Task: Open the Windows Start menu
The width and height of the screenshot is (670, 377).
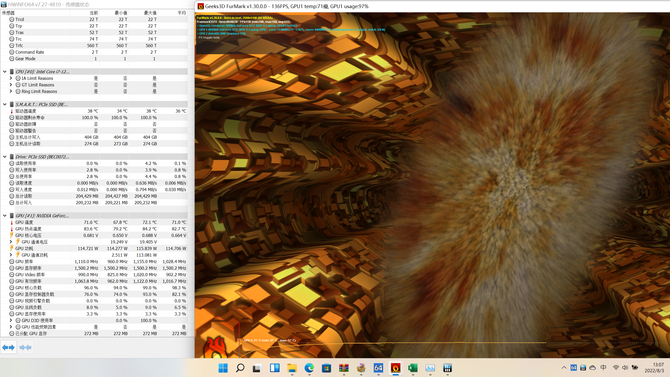Action: click(223, 368)
